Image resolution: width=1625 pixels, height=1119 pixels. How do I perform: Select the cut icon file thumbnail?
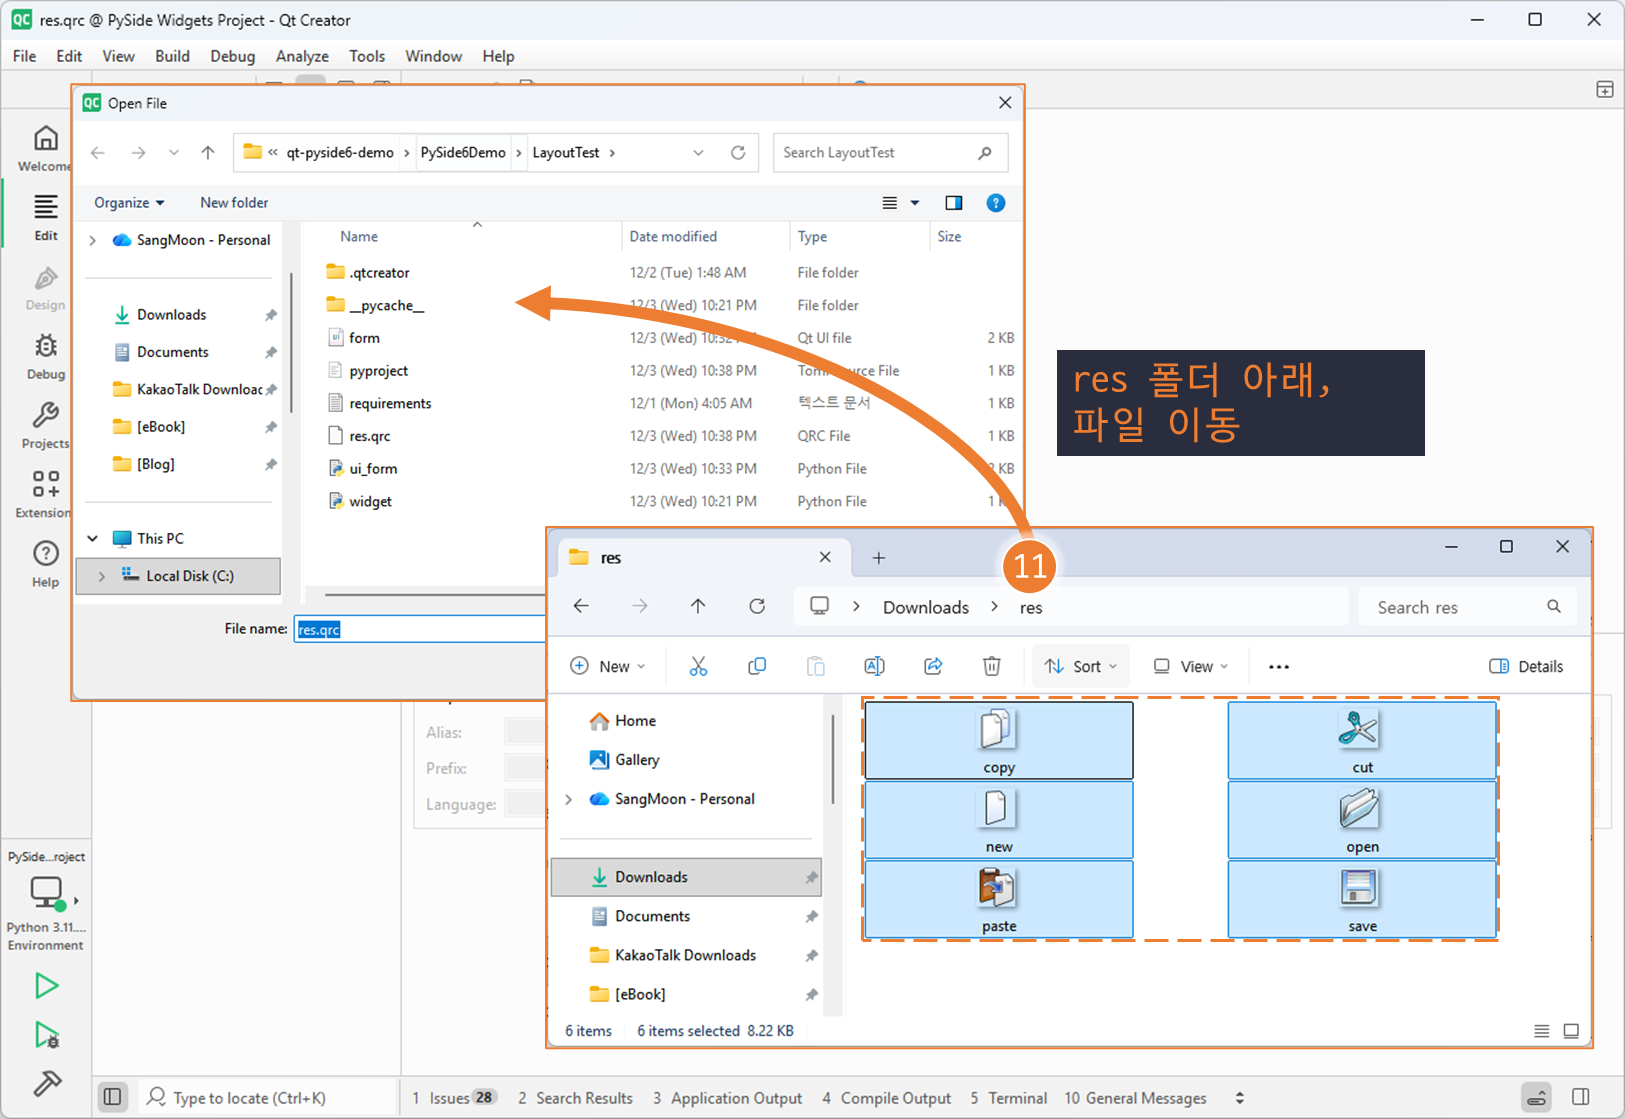point(1362,741)
